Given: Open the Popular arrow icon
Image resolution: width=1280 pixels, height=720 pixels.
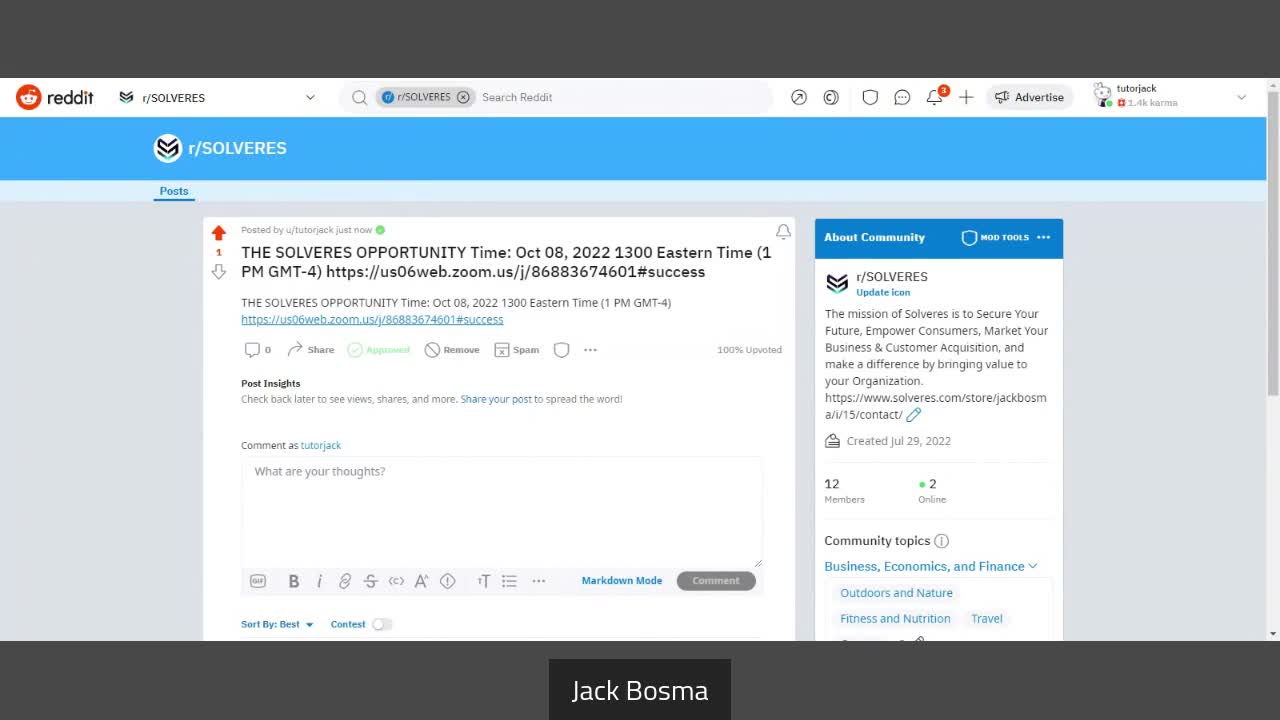Looking at the screenshot, I should pos(799,97).
